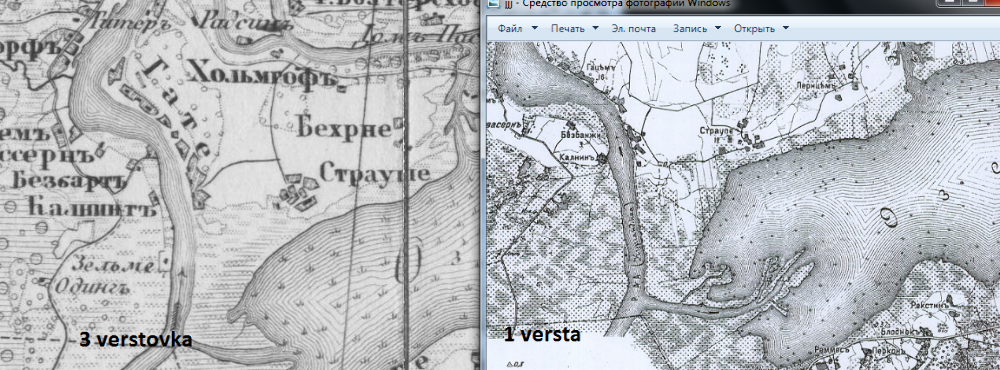Click the Photo Viewer window icon
Viewport: 1000px width, 370px height.
tap(492, 4)
